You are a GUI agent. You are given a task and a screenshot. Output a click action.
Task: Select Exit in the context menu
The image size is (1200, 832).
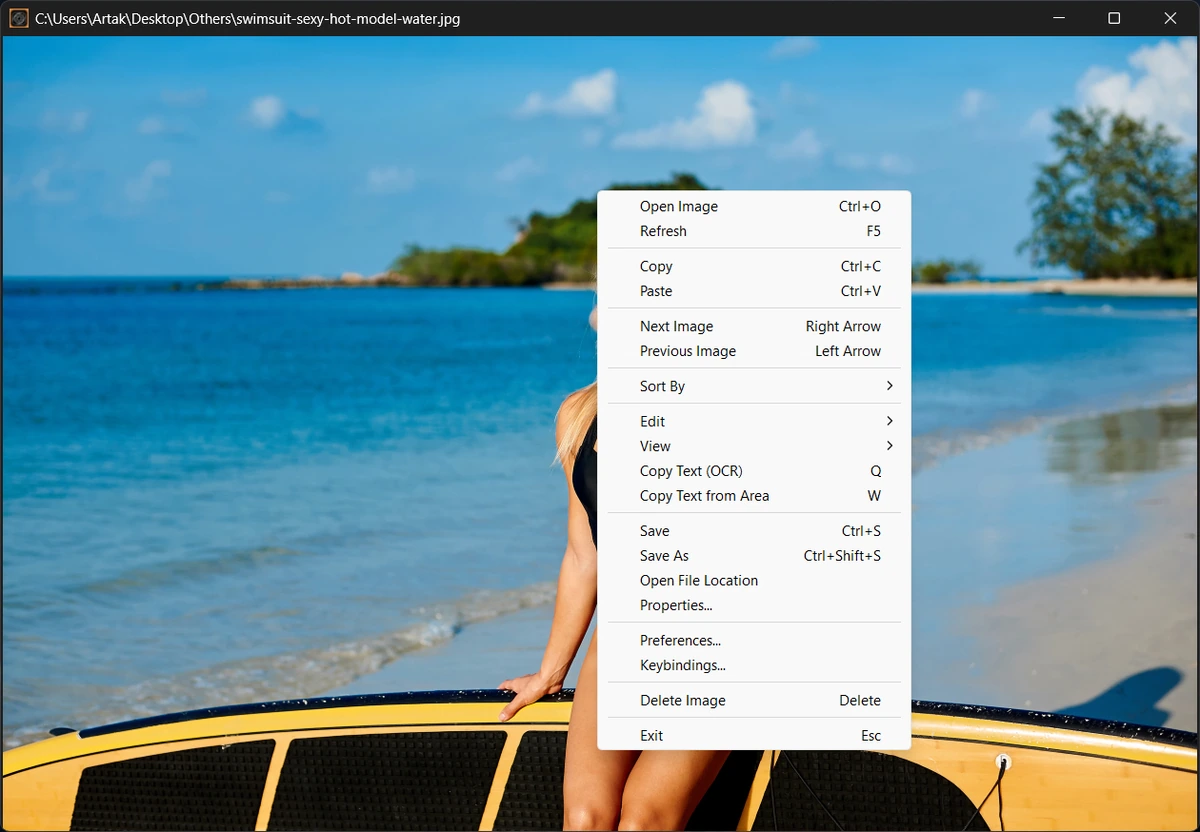click(754, 736)
